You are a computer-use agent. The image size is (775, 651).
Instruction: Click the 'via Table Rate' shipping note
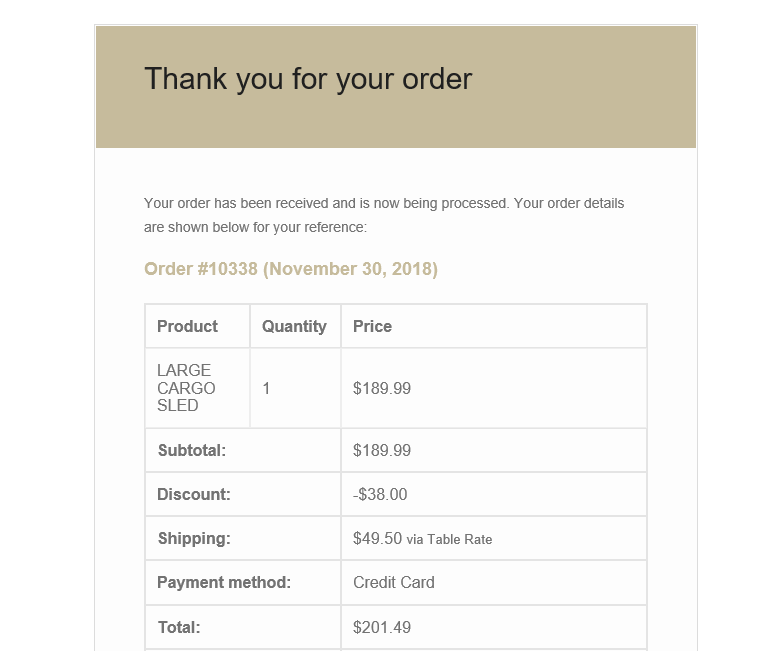pos(449,539)
